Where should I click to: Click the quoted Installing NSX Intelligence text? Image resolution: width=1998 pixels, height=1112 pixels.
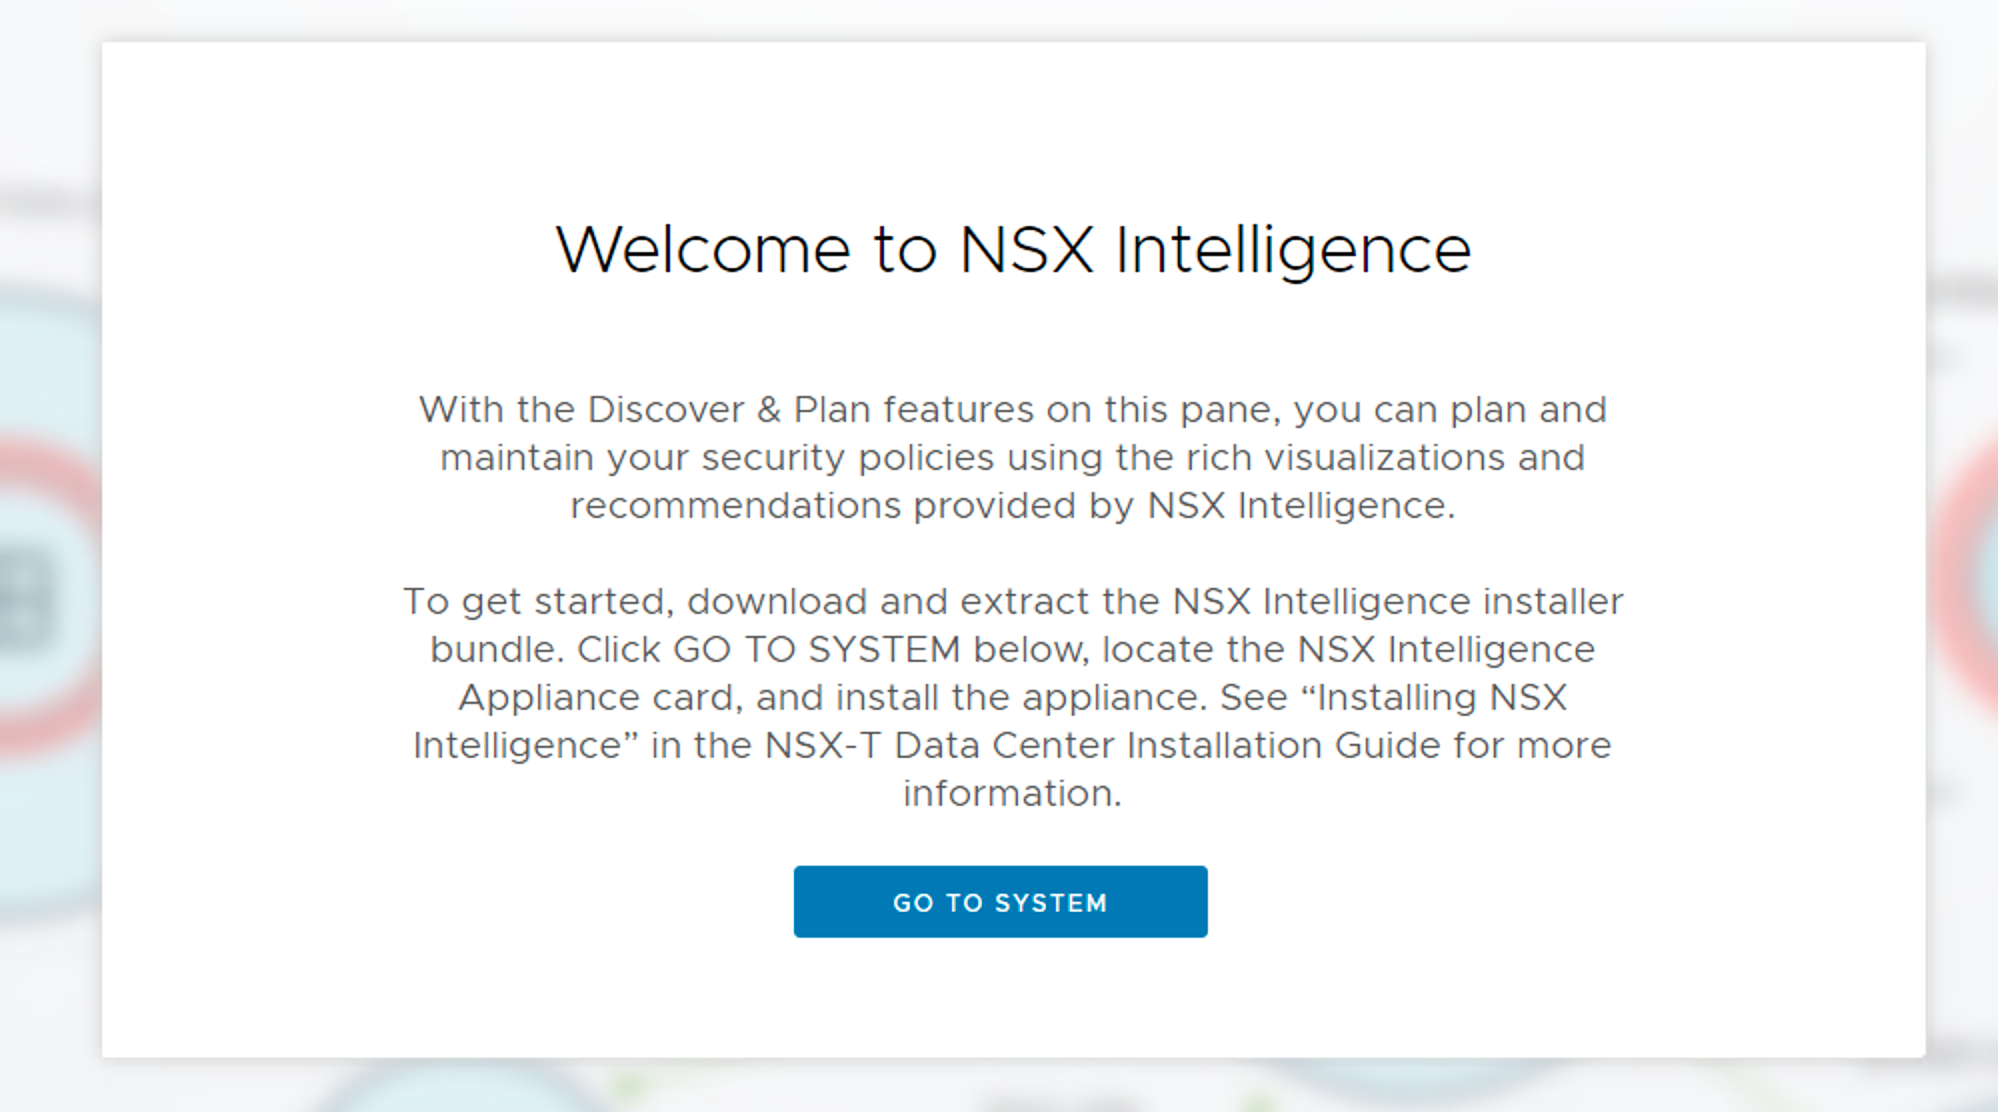coord(1440,698)
